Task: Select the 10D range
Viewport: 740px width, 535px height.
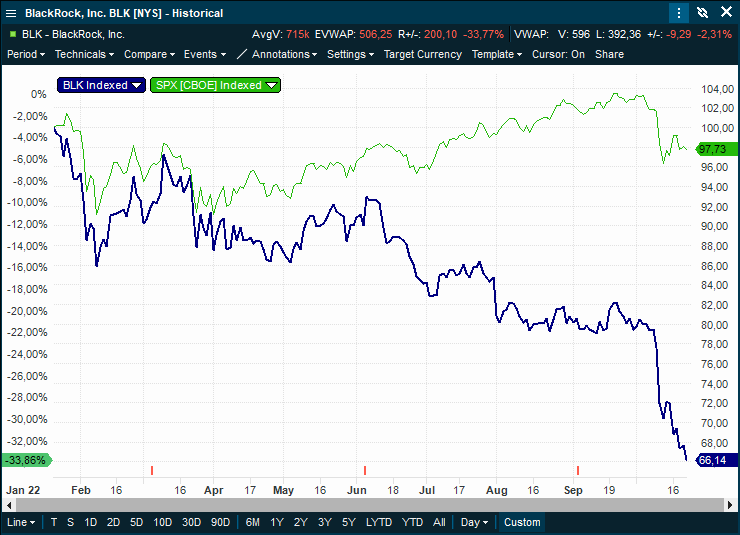Action: [x=163, y=522]
